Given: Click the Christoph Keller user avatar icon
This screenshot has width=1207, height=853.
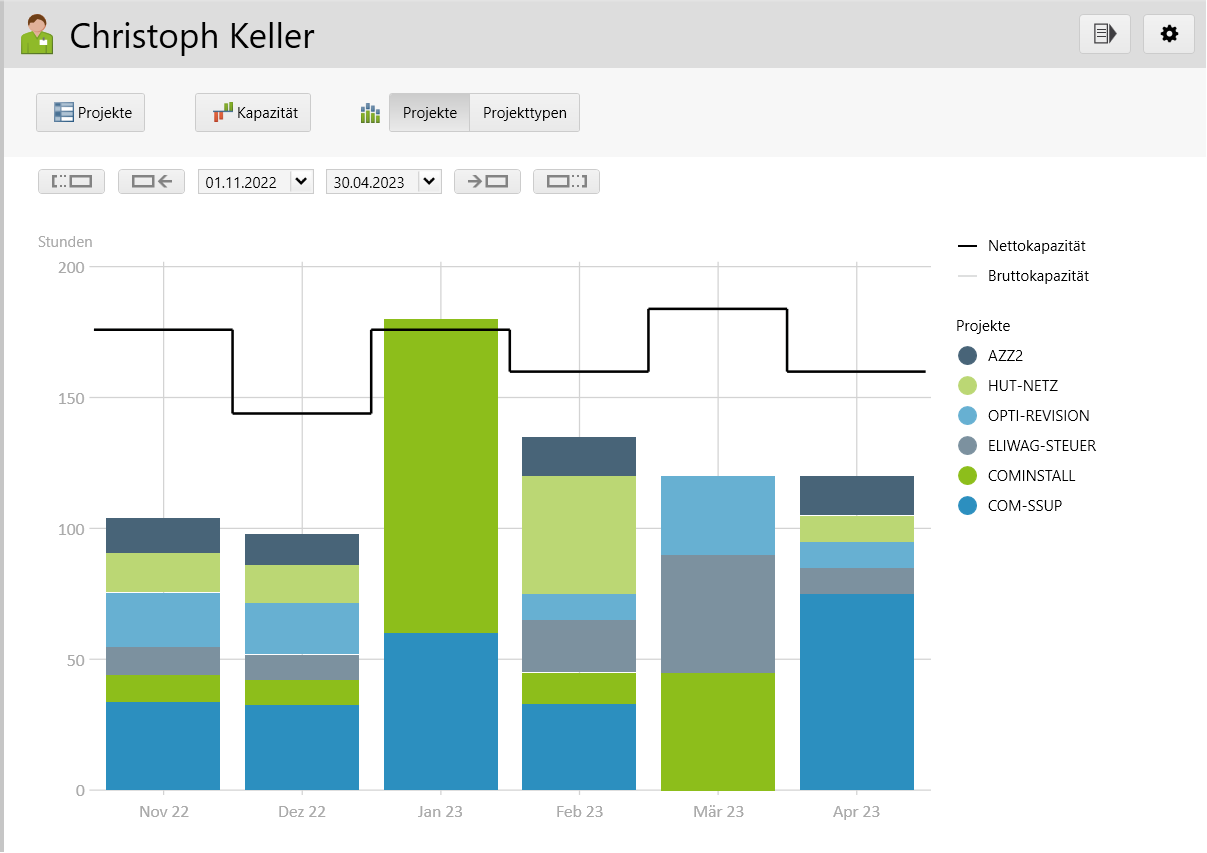Looking at the screenshot, I should pos(38,35).
